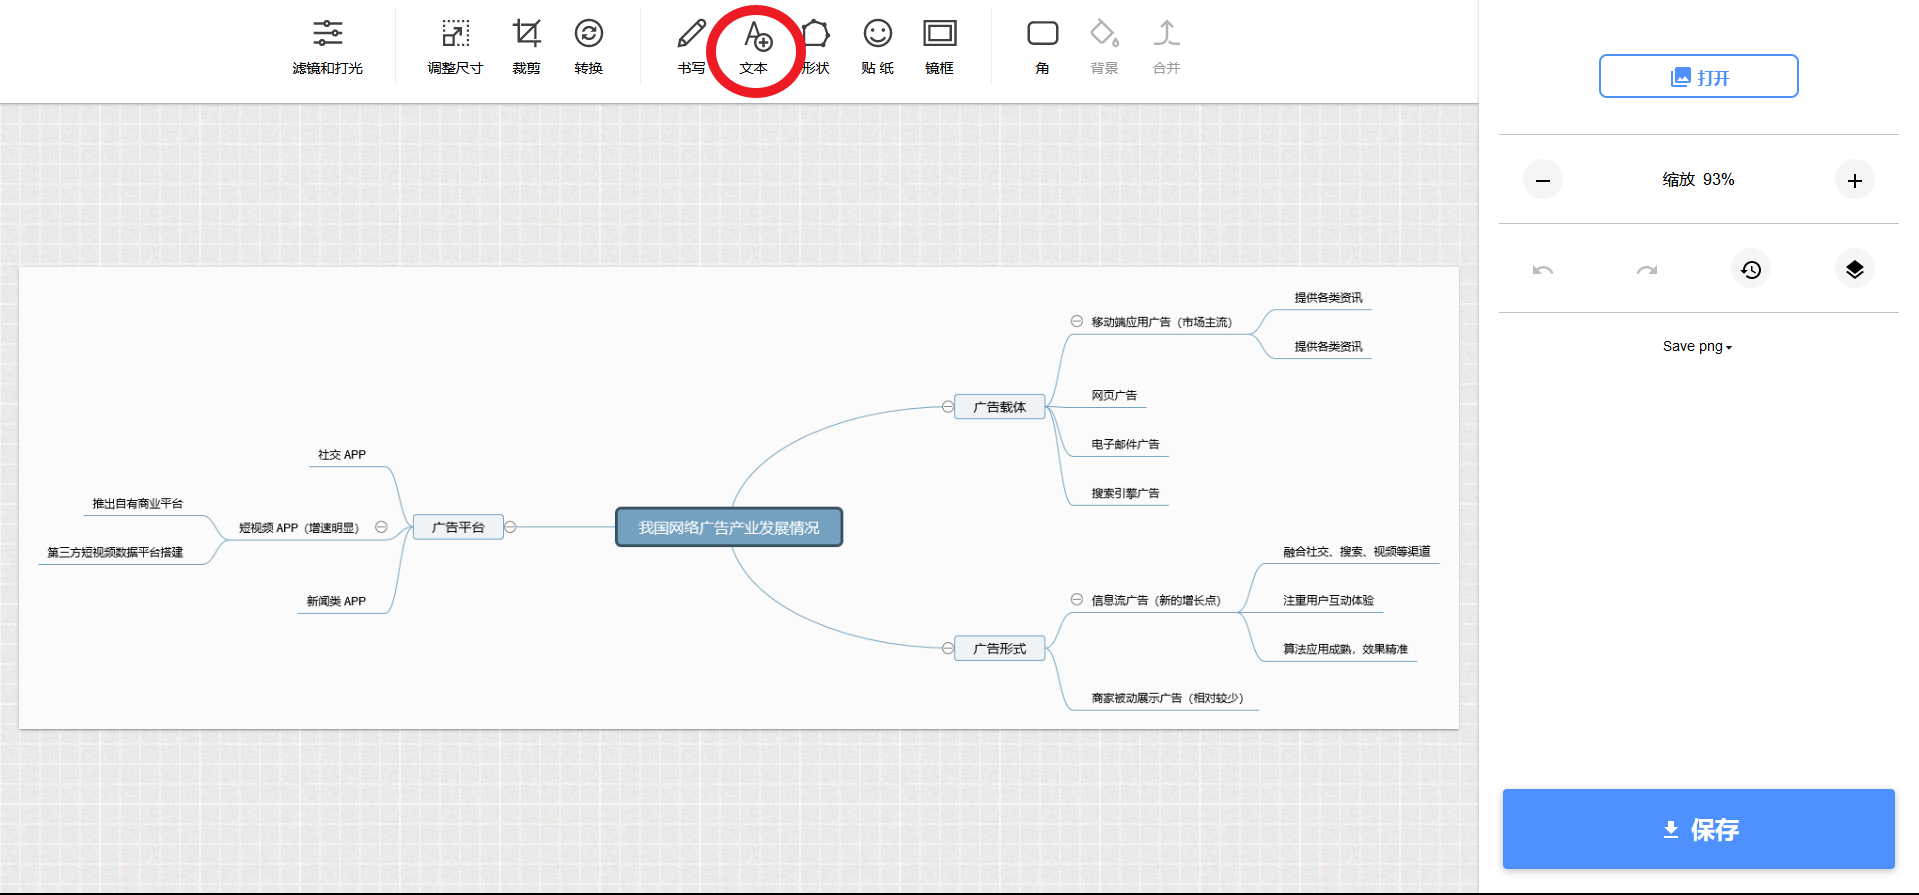Click the redo arrow icon

(x=1646, y=270)
